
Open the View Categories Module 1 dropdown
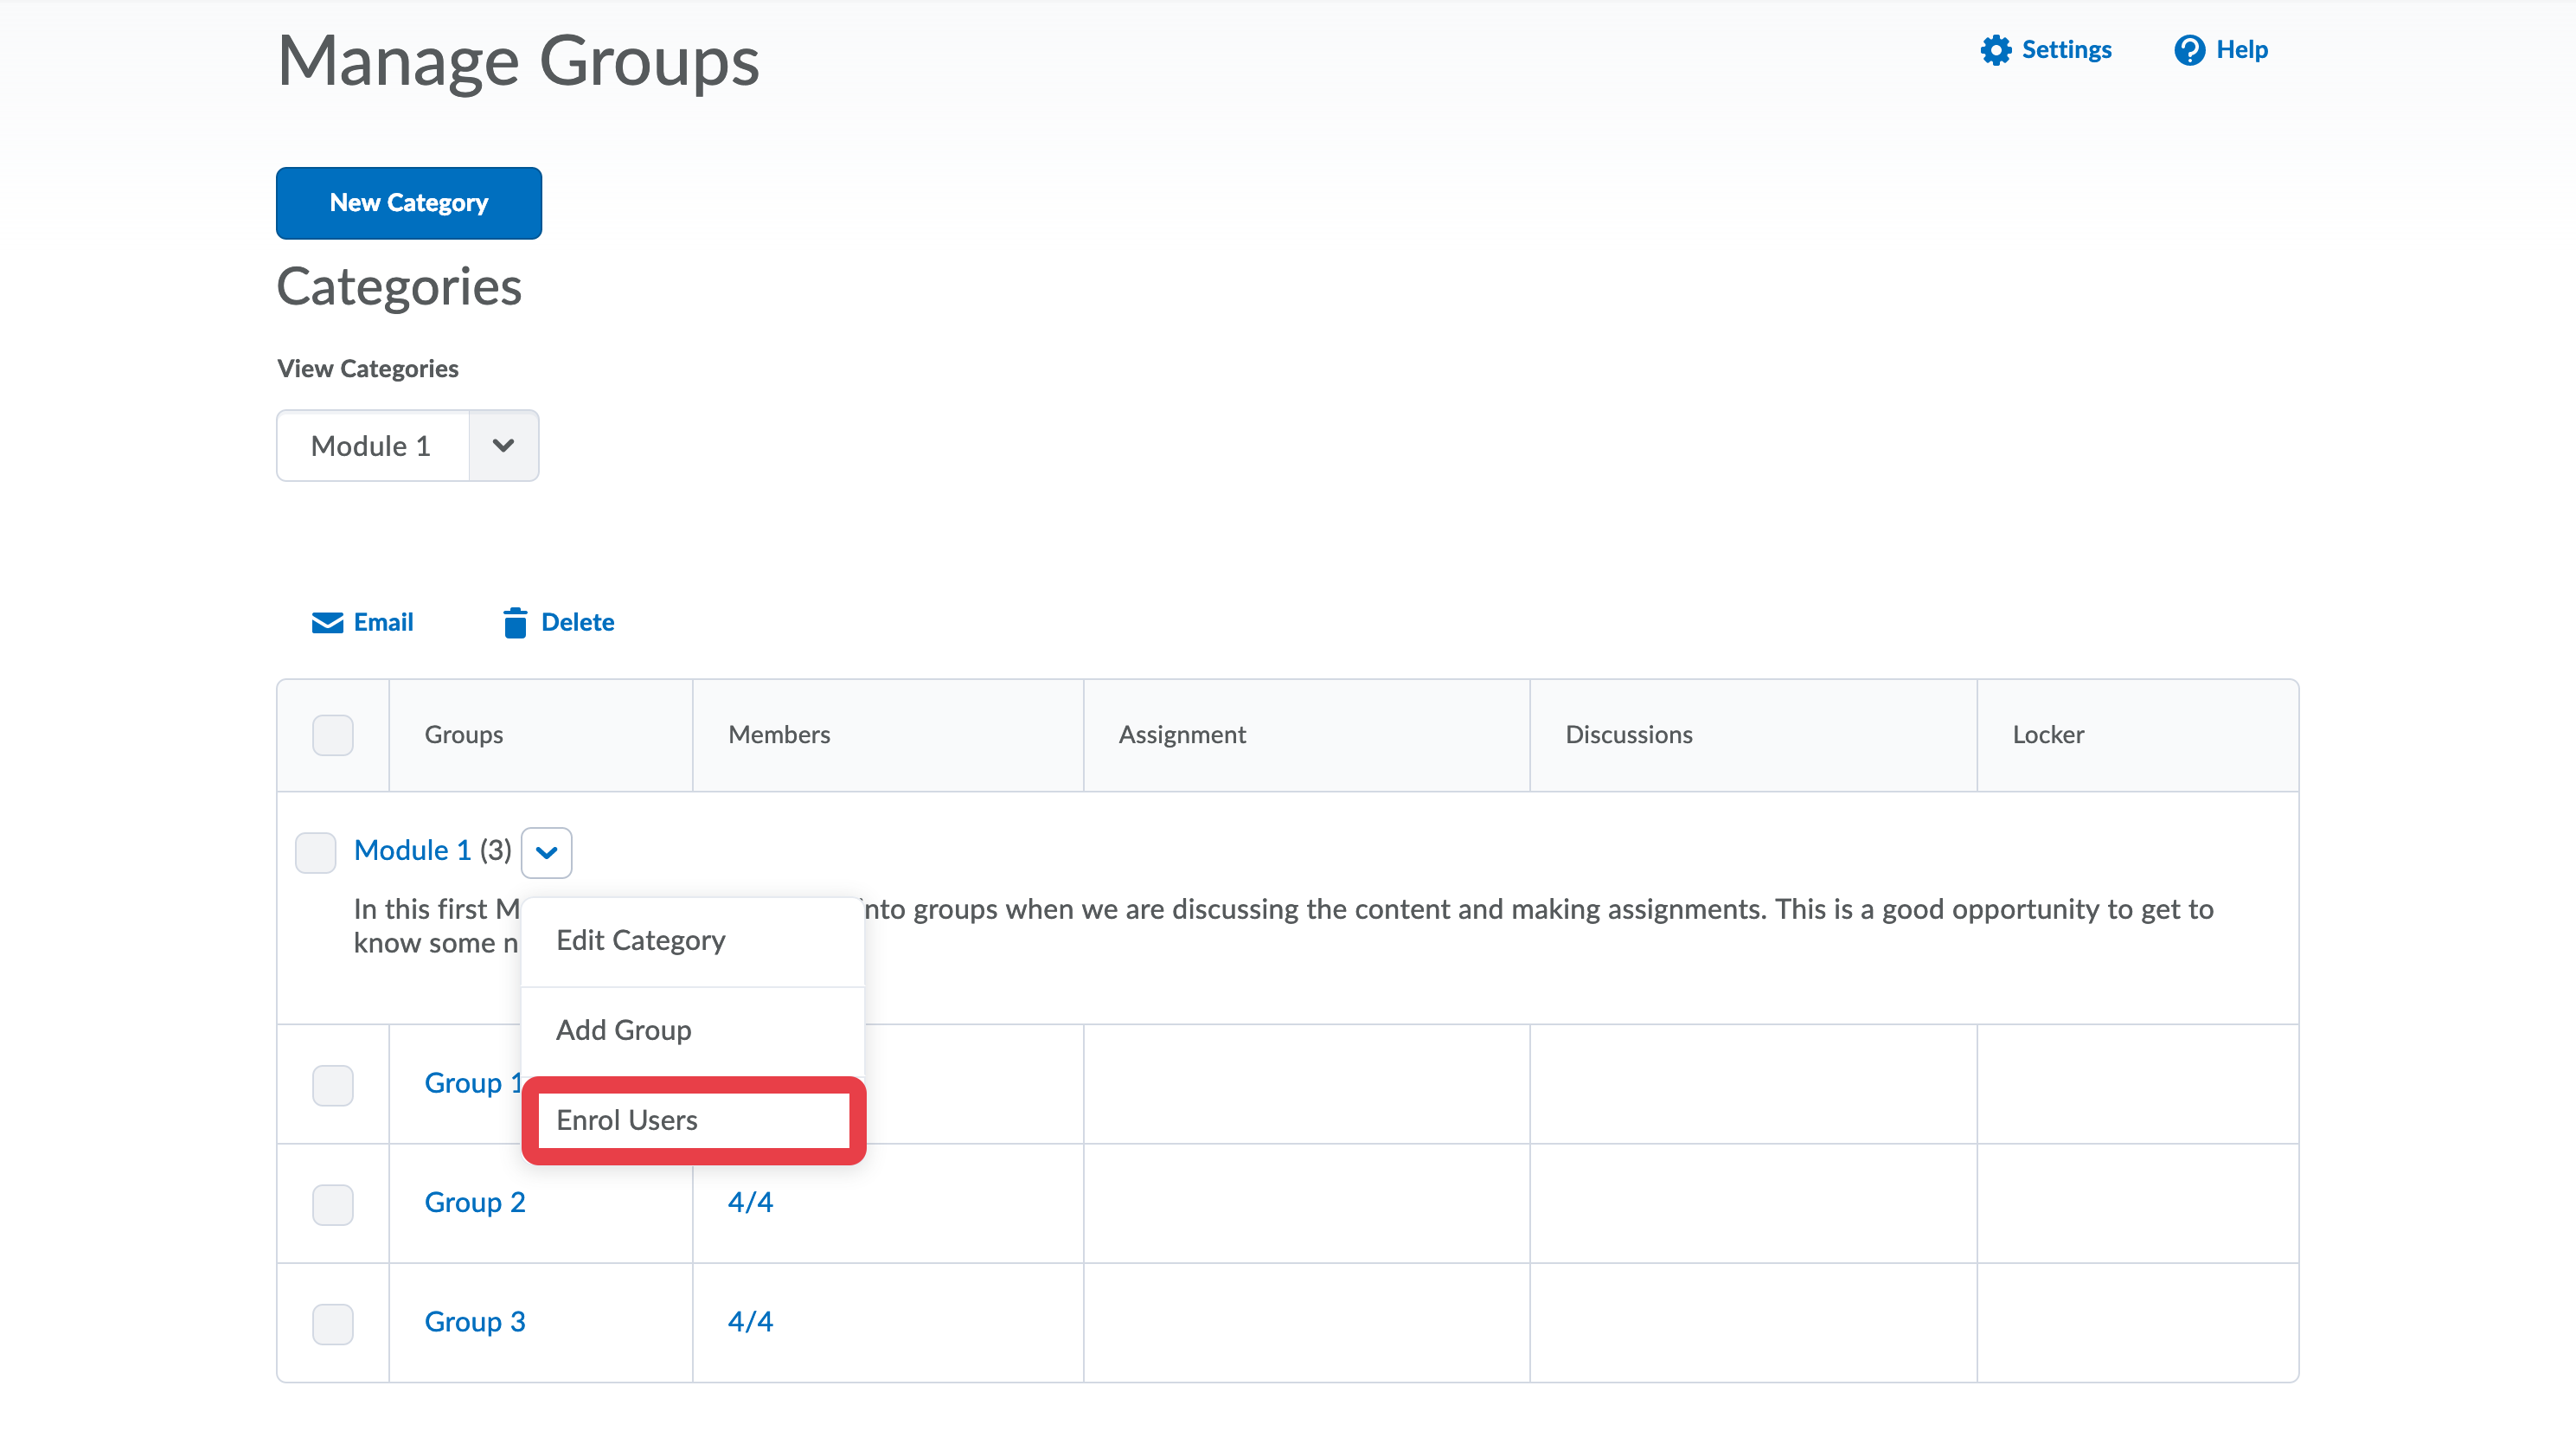[x=407, y=445]
